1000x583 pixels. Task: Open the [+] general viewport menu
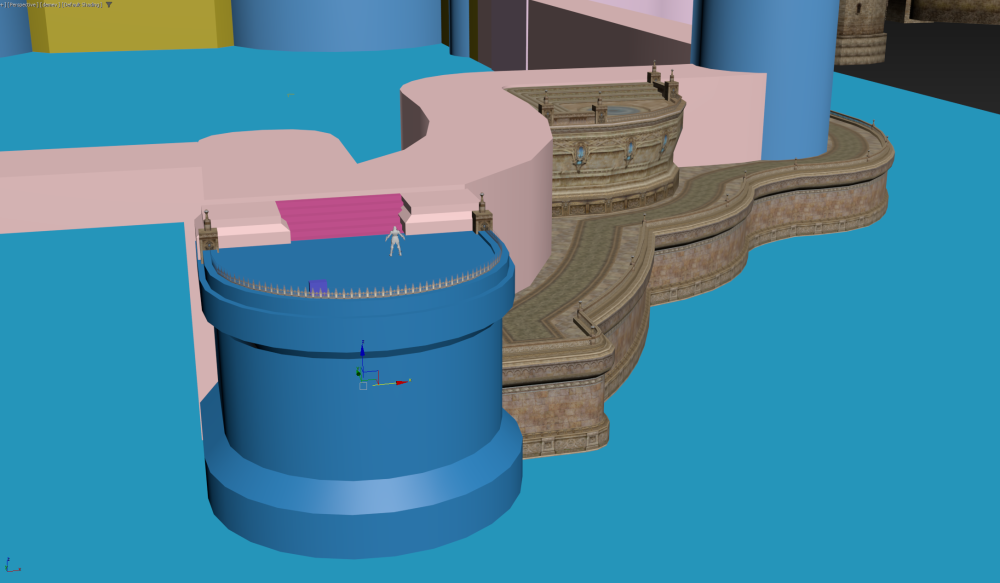click(3, 4)
